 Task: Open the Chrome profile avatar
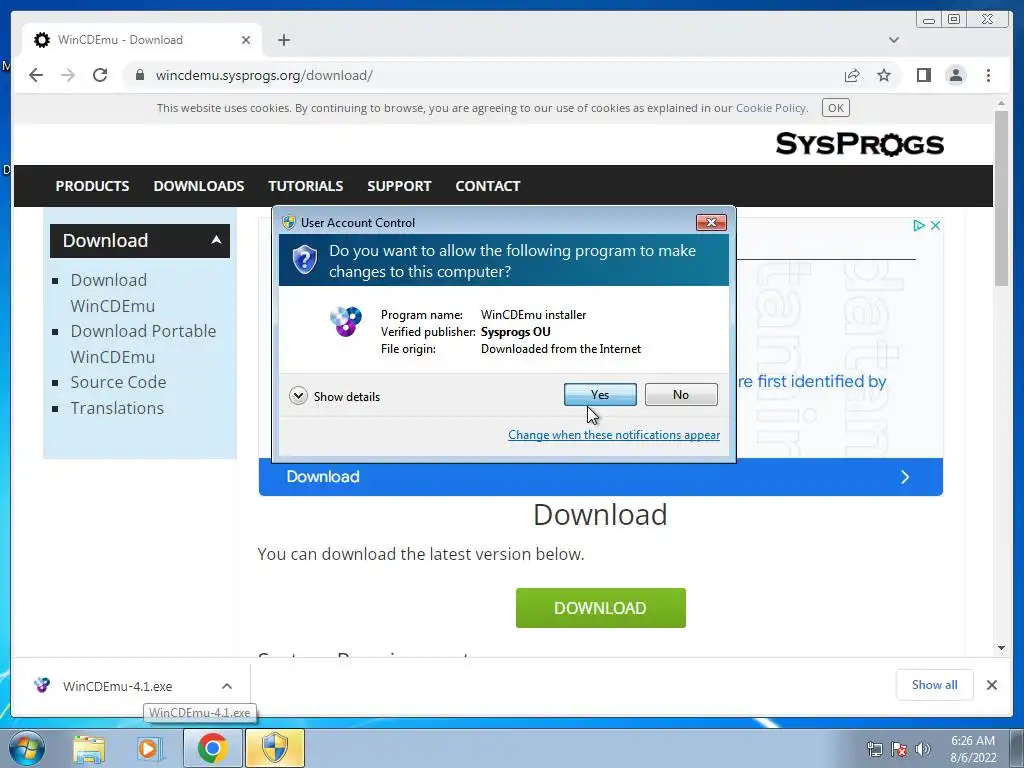click(956, 75)
